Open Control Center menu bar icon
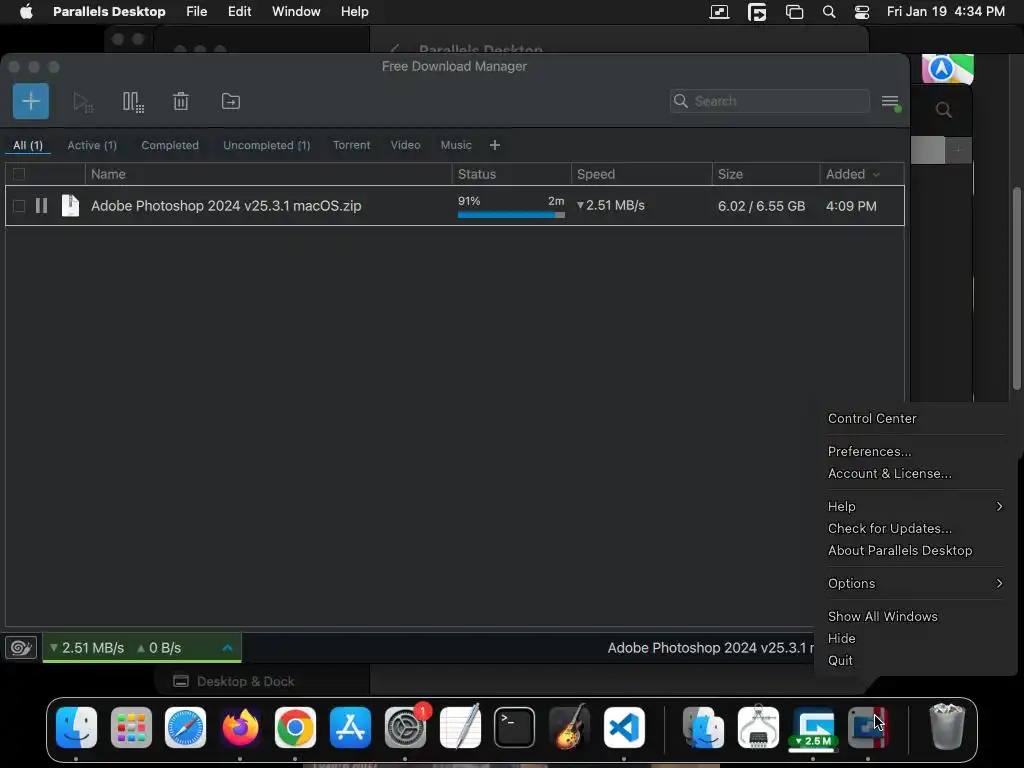Viewport: 1024px width, 768px height. pos(862,12)
